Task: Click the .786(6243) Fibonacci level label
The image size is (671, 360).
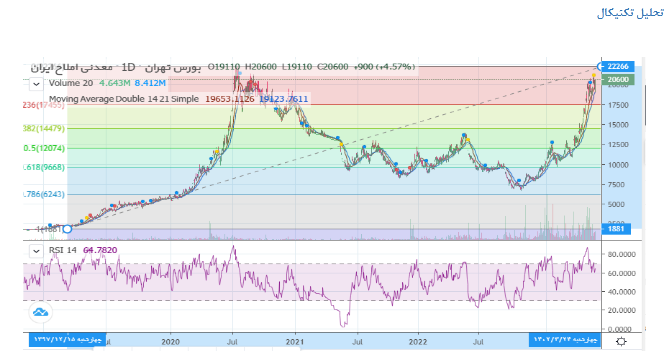Action: (x=44, y=194)
